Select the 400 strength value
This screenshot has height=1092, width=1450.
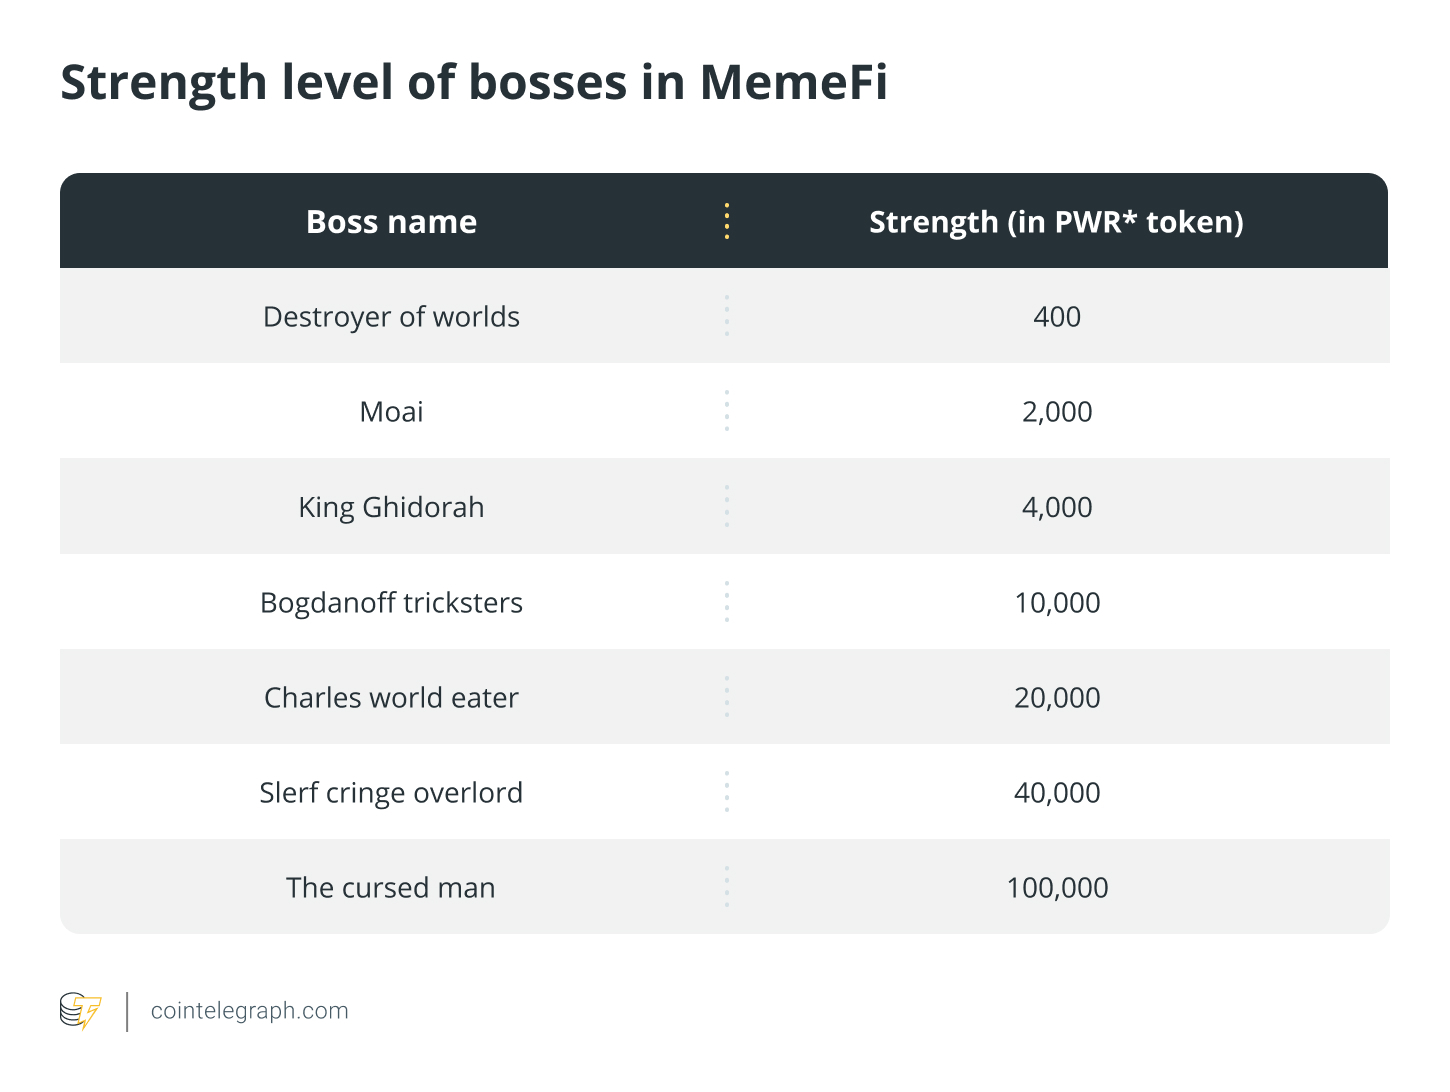[1057, 317]
